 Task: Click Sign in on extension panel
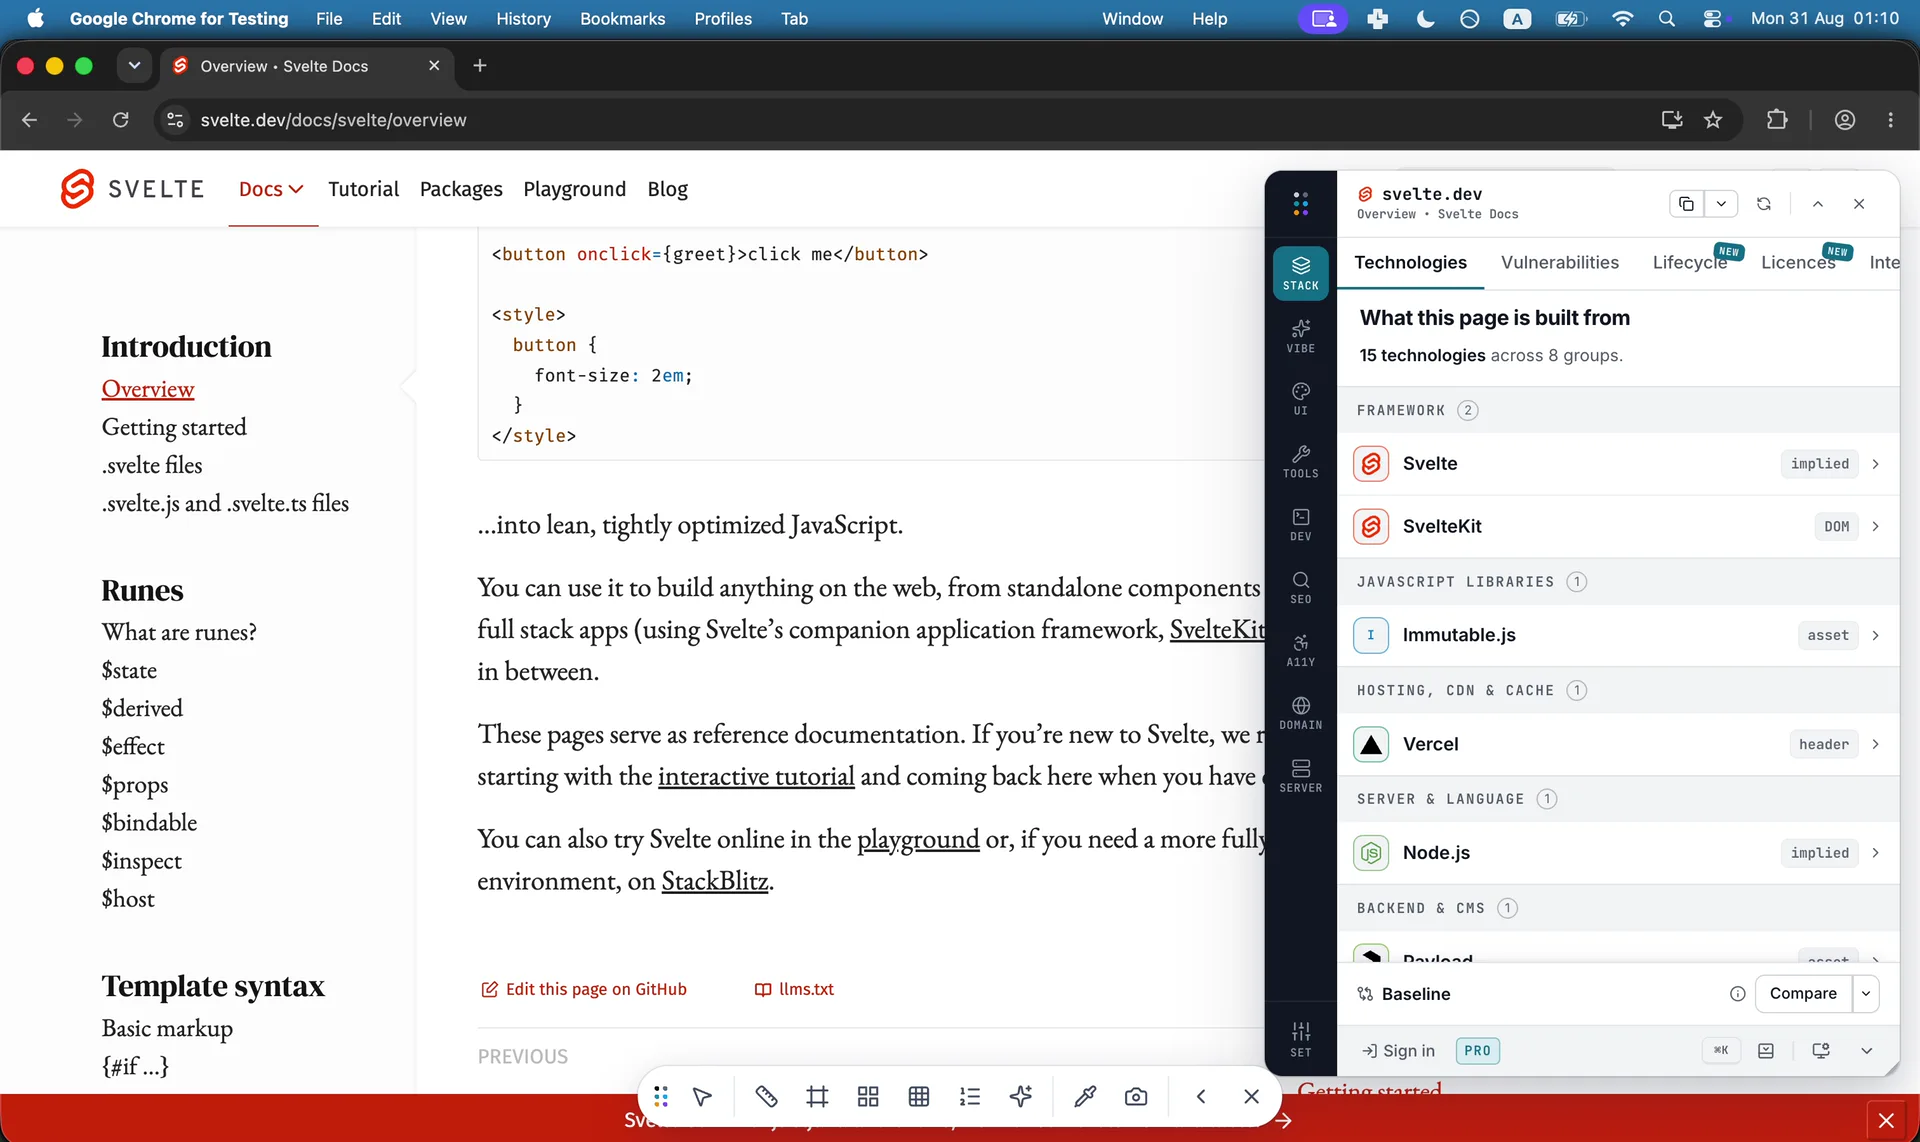click(x=1398, y=1051)
